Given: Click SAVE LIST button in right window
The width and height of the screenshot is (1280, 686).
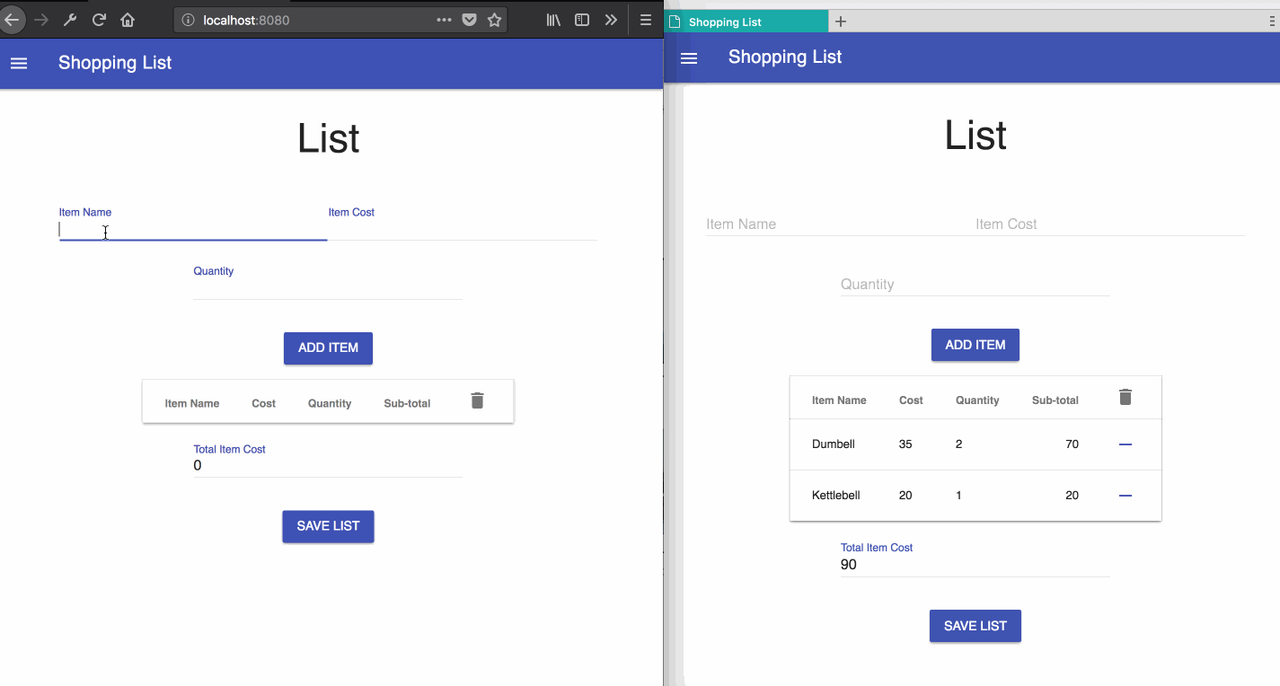Looking at the screenshot, I should click(x=975, y=626).
